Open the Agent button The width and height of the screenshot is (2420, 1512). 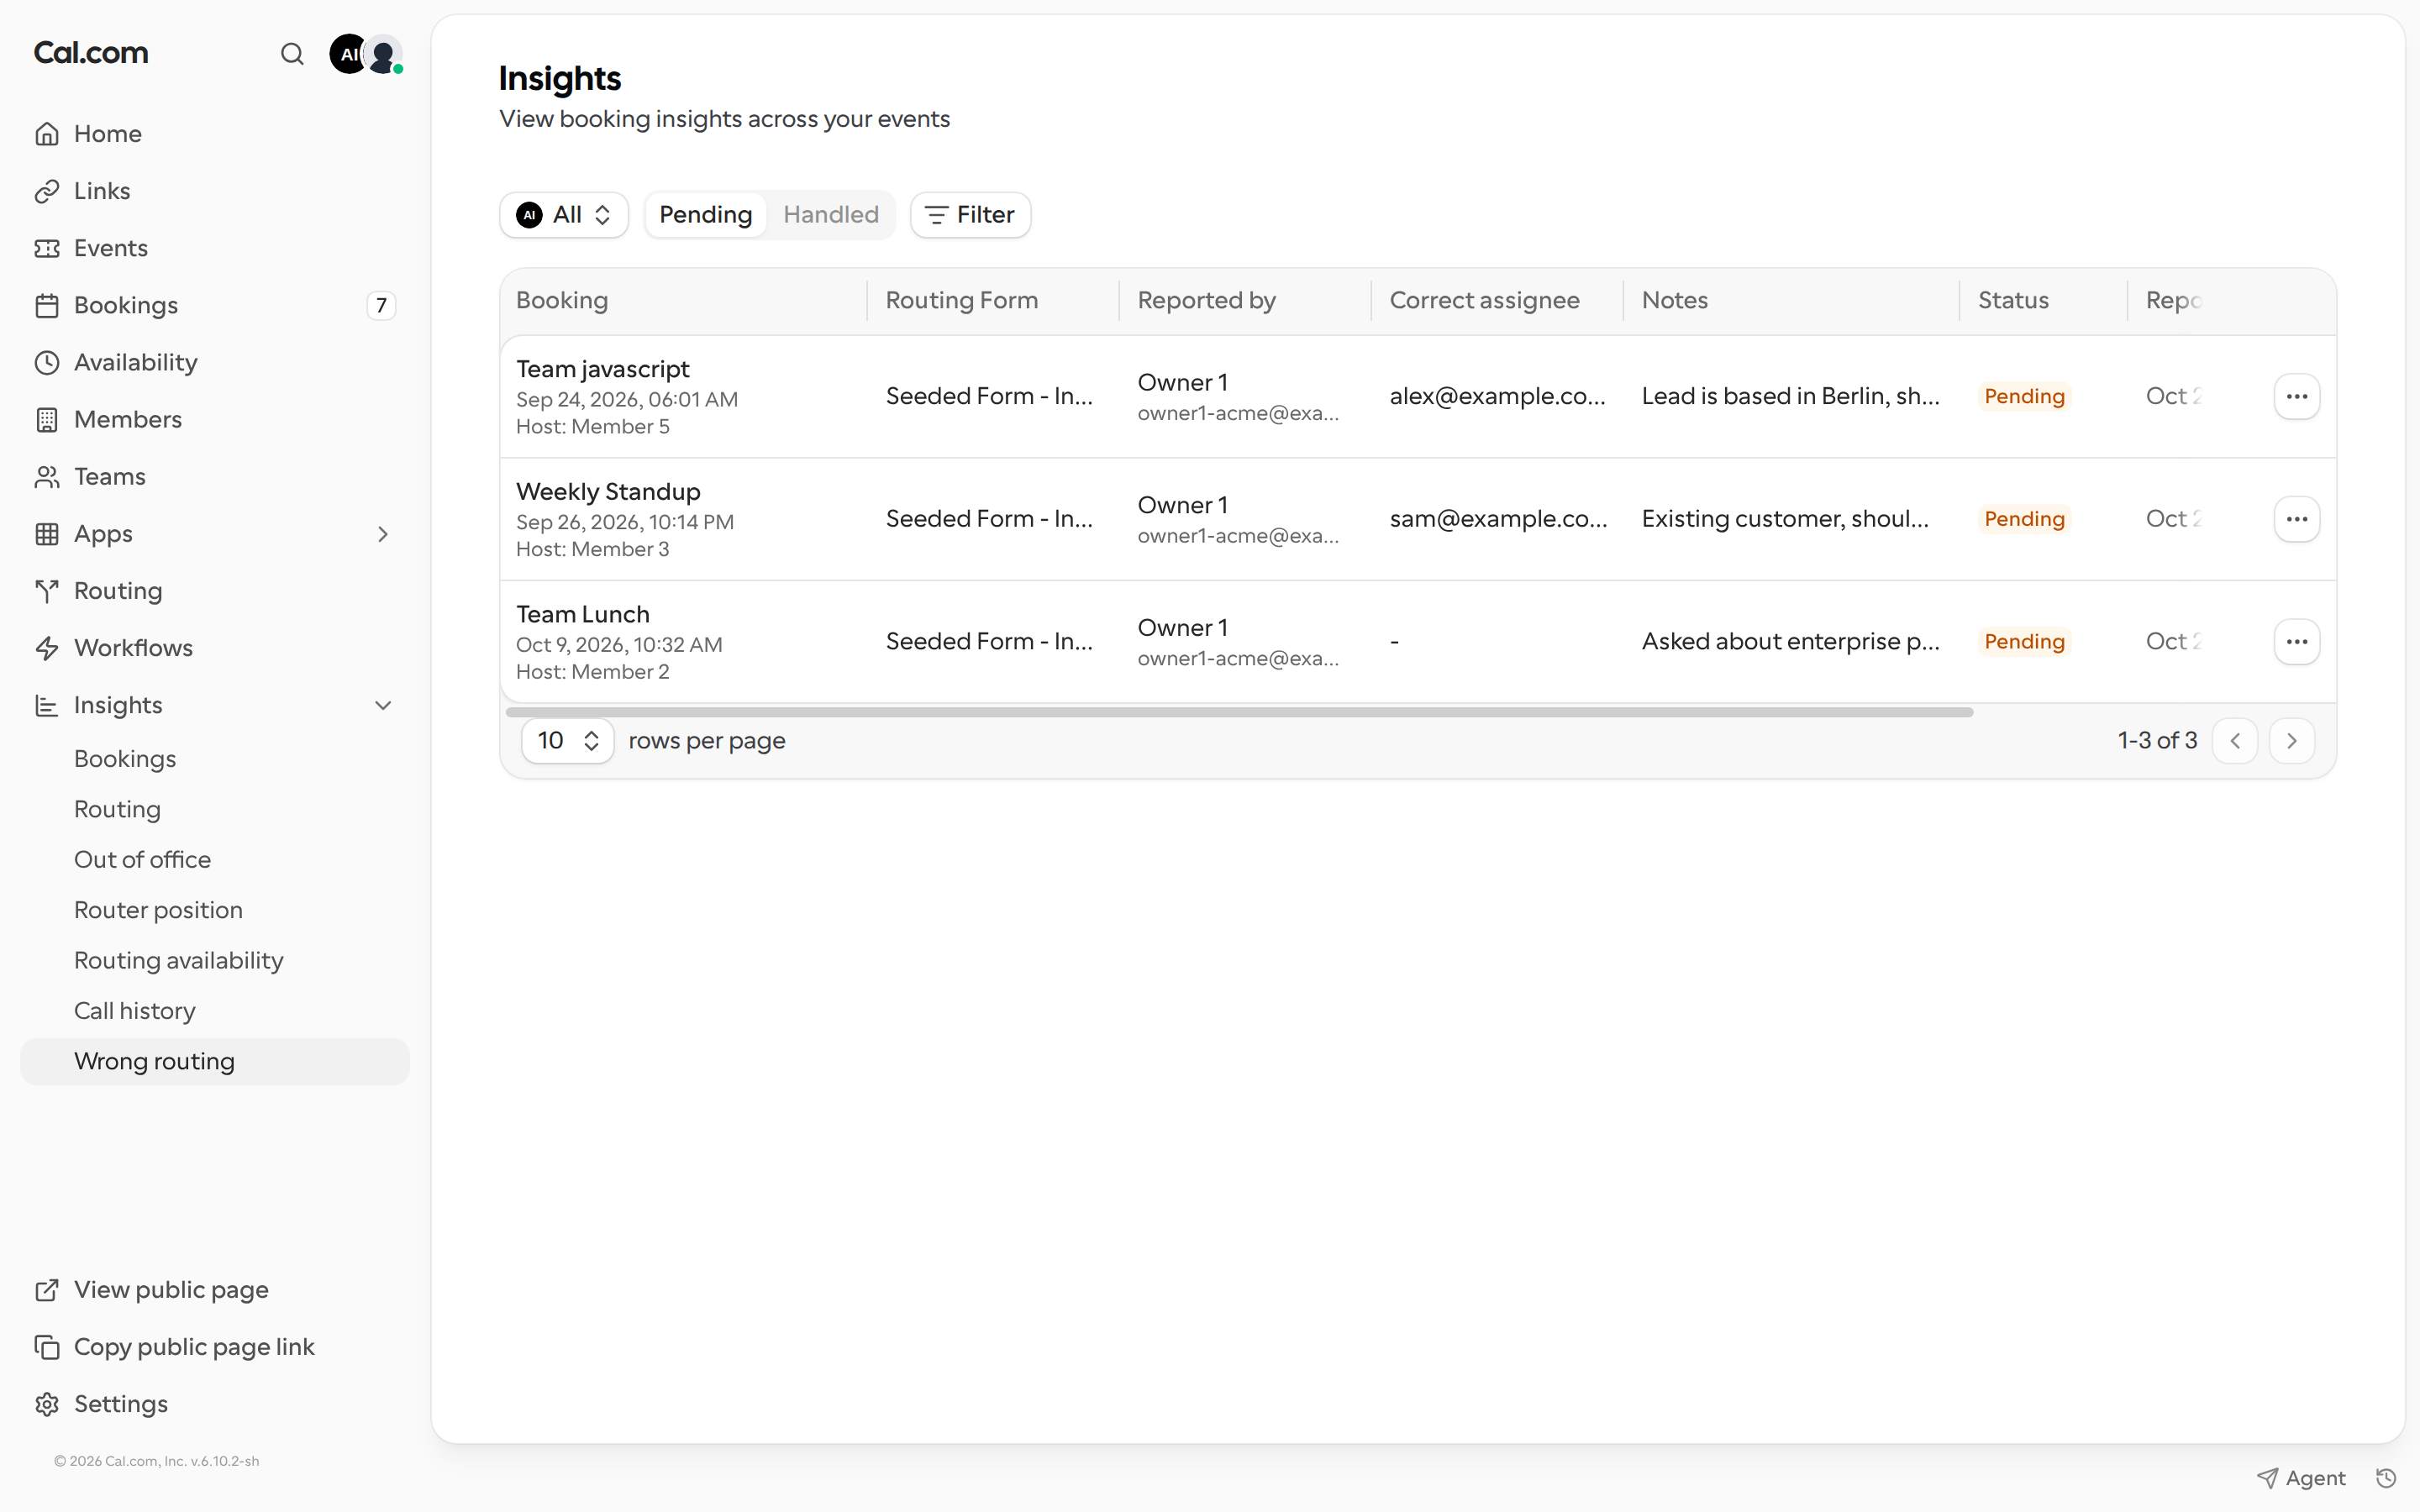[x=2301, y=1478]
